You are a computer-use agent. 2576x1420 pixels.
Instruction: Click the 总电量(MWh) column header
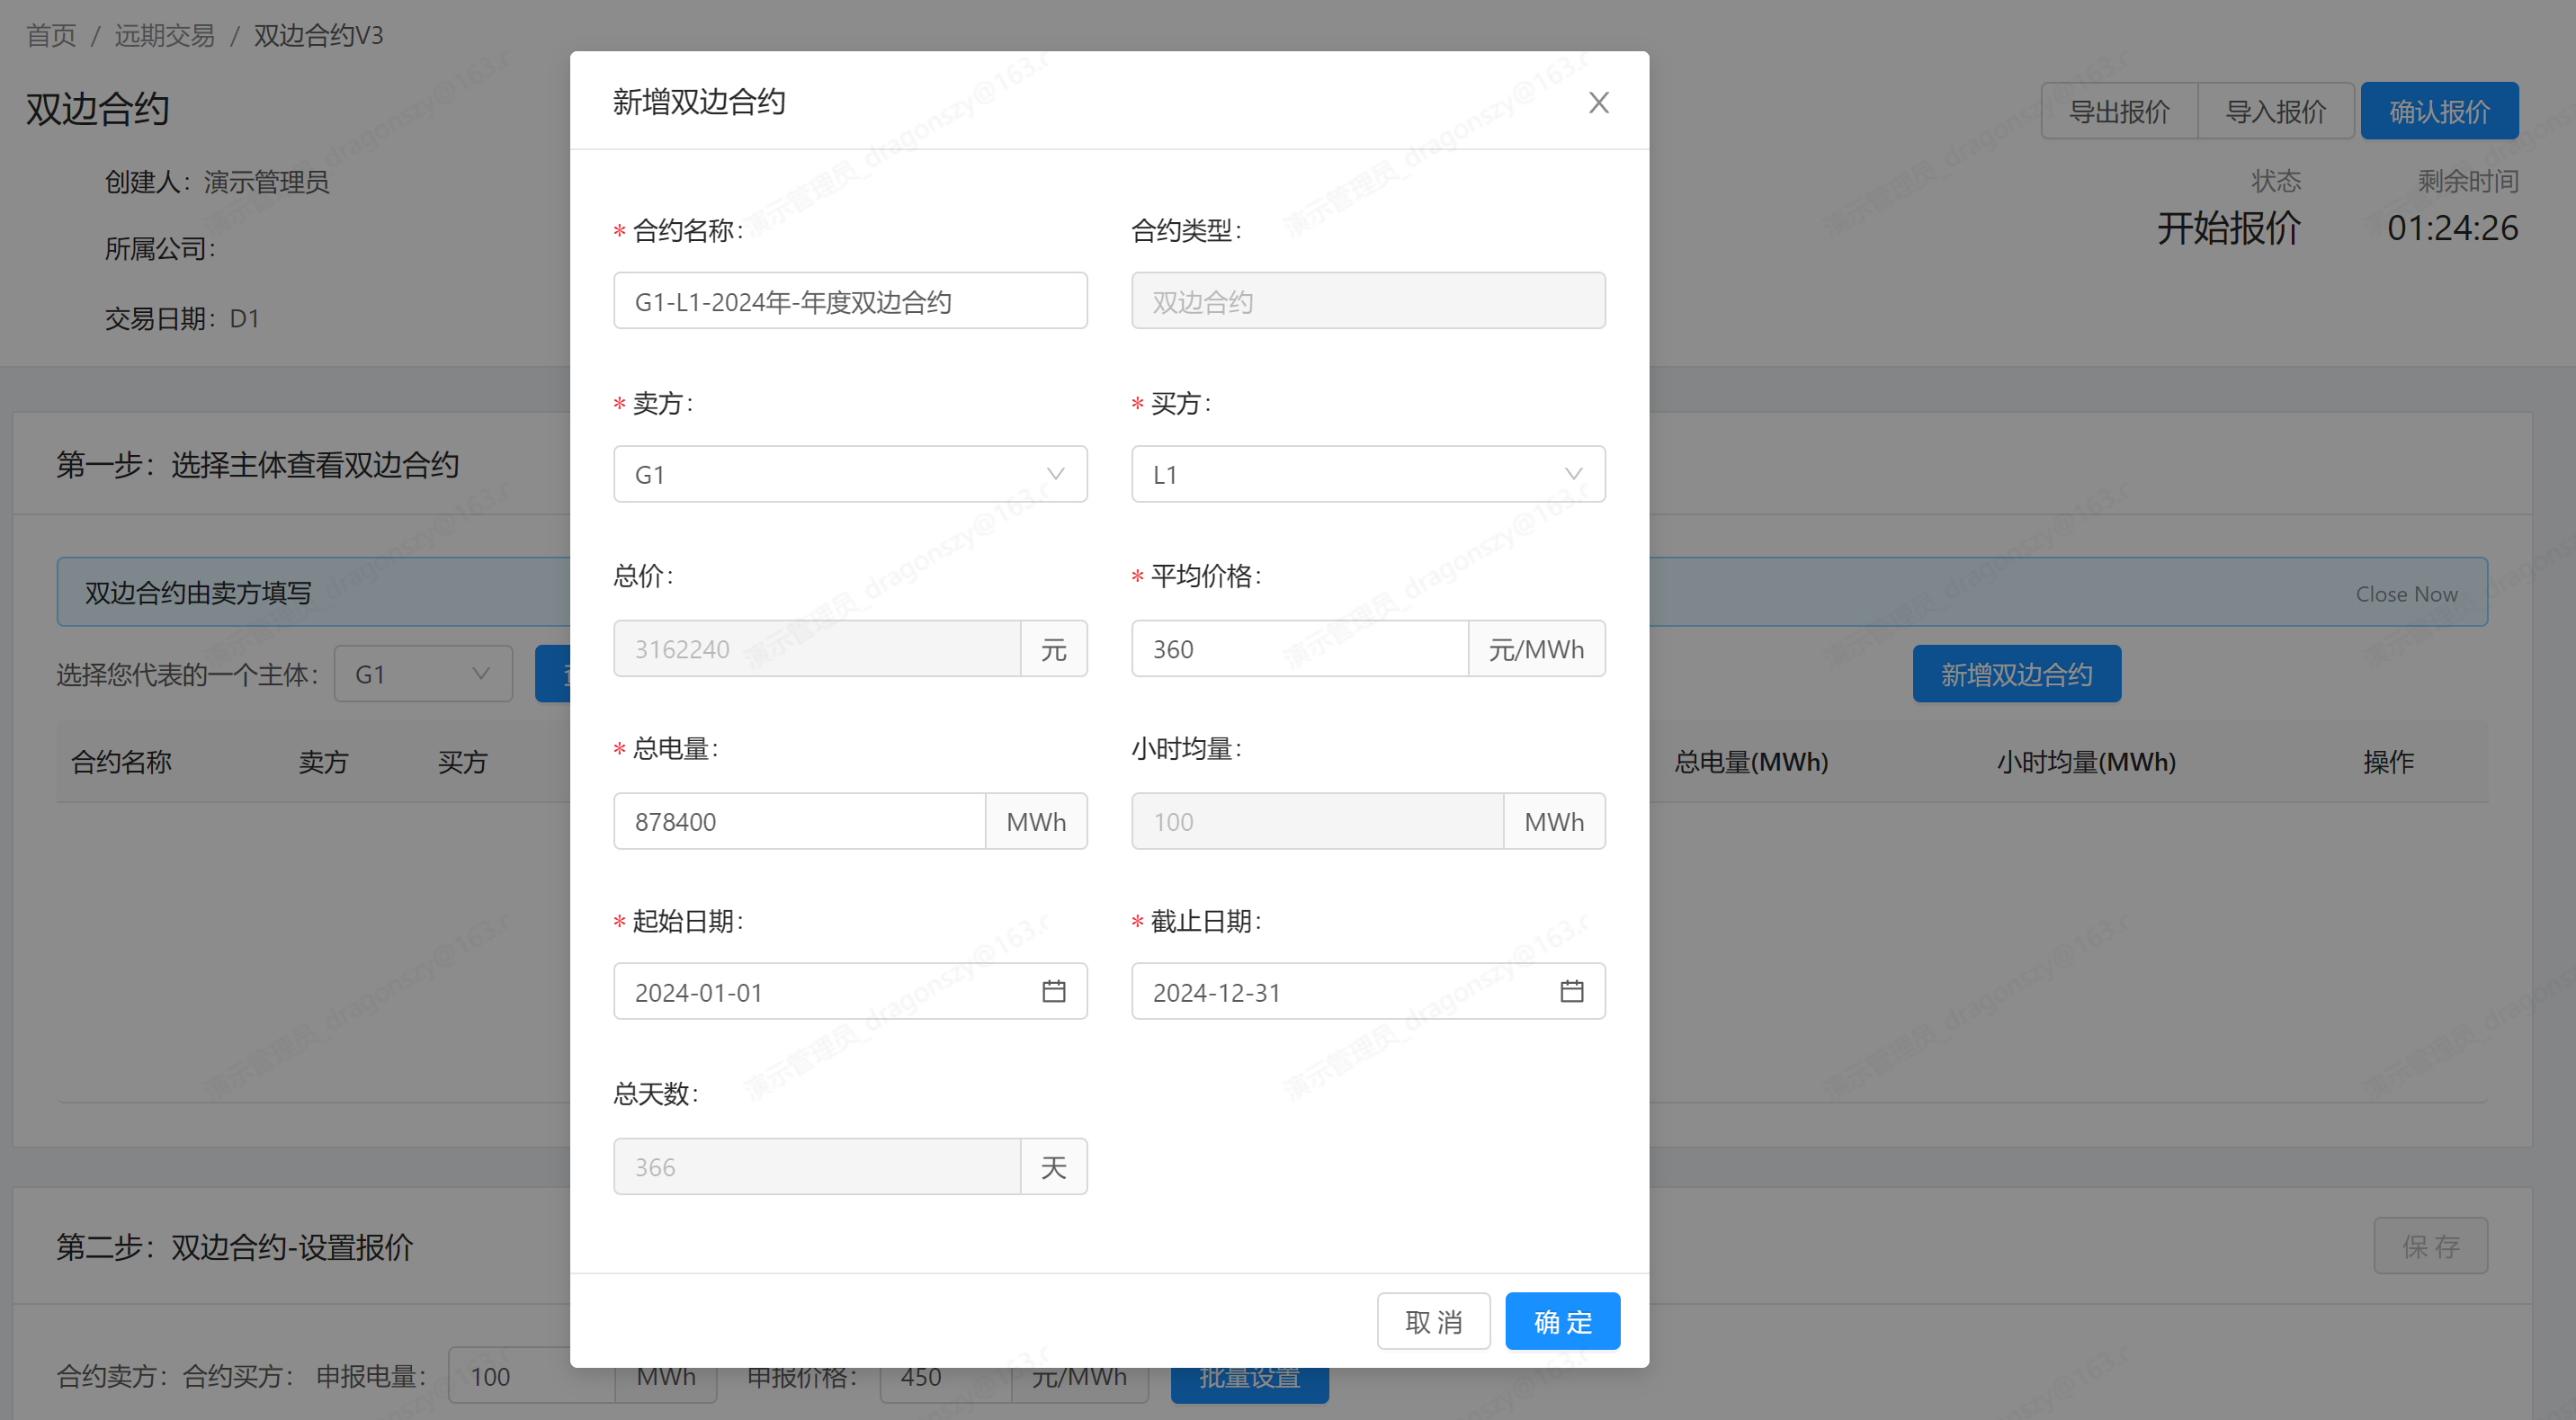(1751, 762)
